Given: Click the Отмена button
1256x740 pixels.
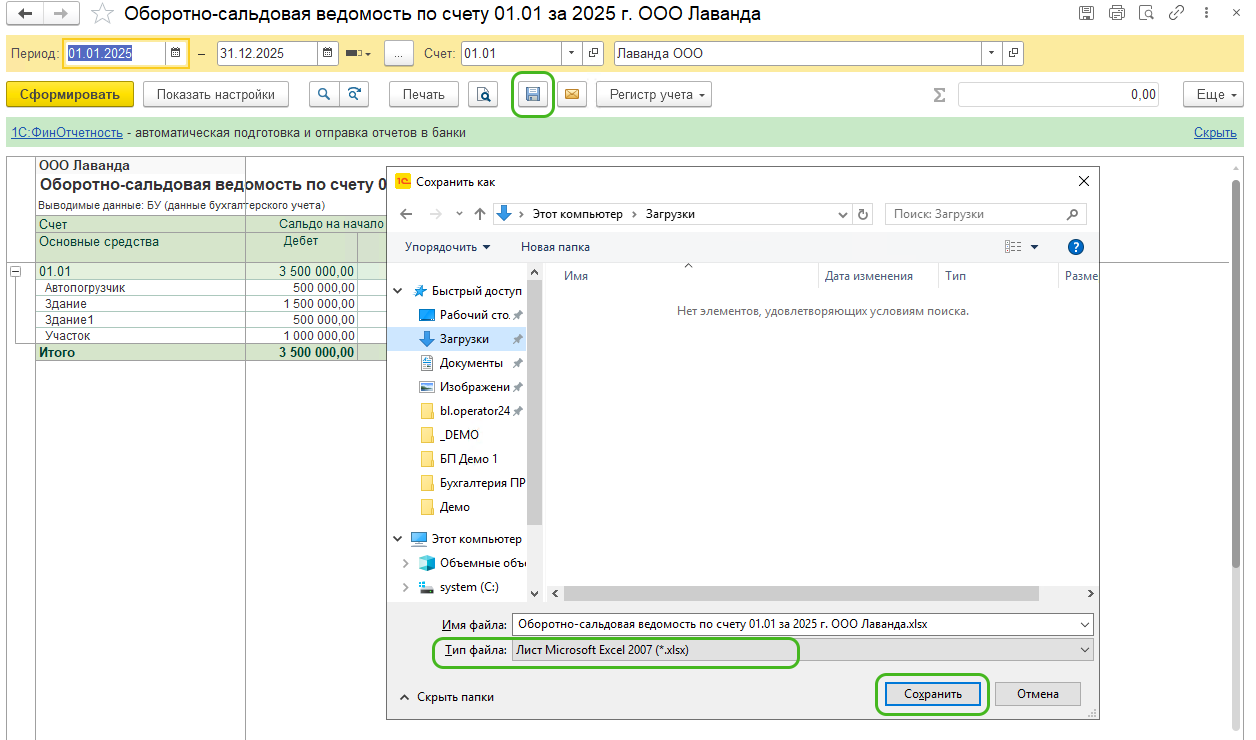Looking at the screenshot, I should pyautogui.click(x=1038, y=694).
